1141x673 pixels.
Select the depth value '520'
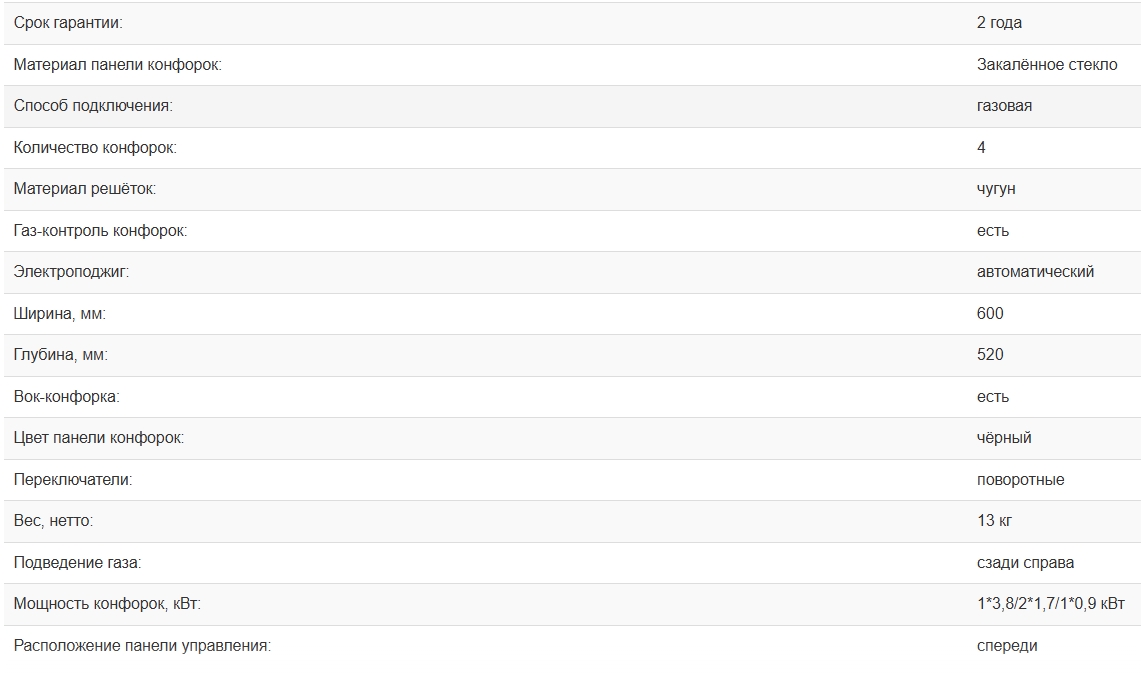coord(990,355)
